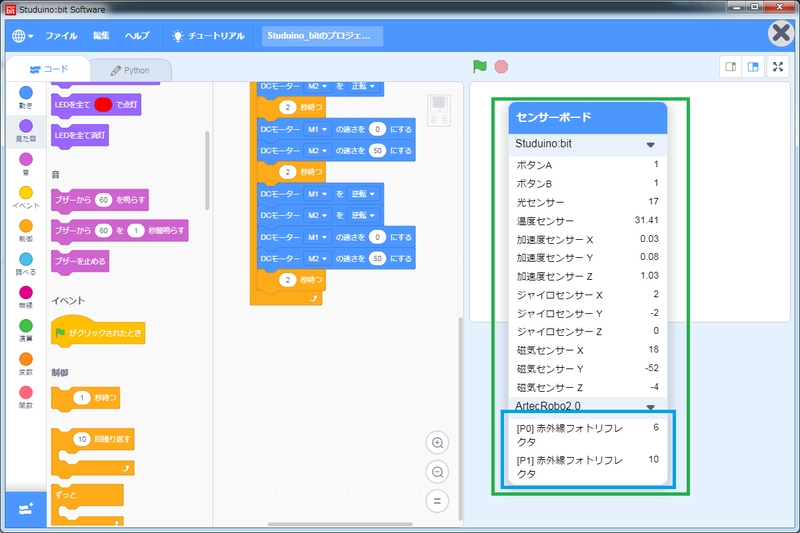The image size is (800, 533).
Task: Collapse the ArtecRobo2.0 sensor section
Action: tap(651, 407)
